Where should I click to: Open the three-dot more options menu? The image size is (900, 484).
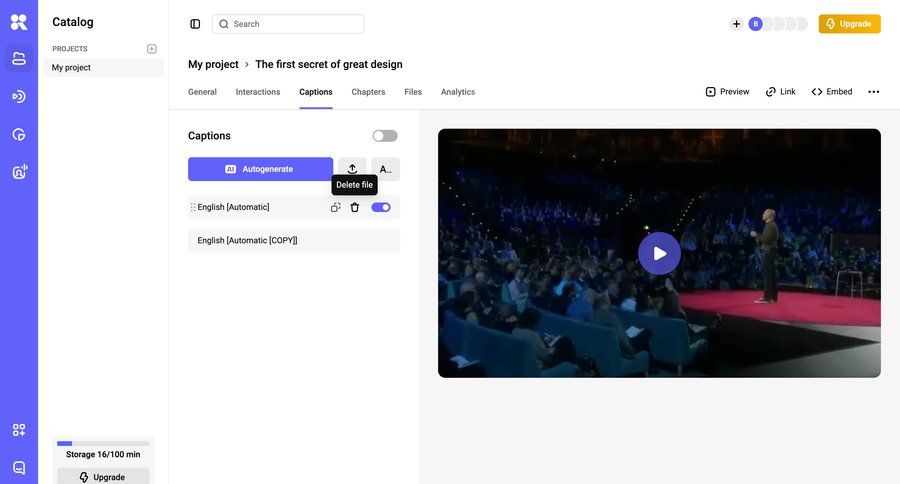click(873, 92)
